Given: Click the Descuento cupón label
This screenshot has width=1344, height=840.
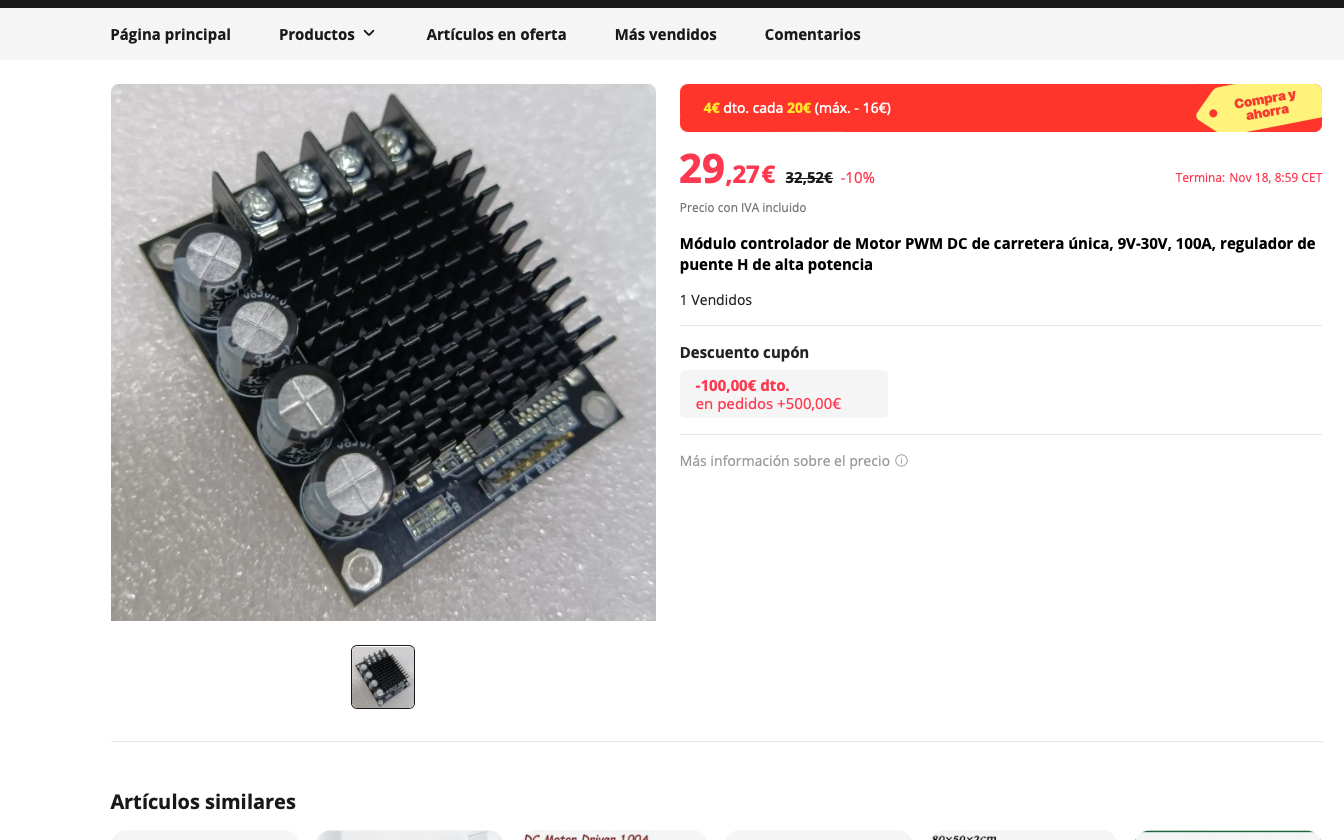Looking at the screenshot, I should (x=744, y=353).
